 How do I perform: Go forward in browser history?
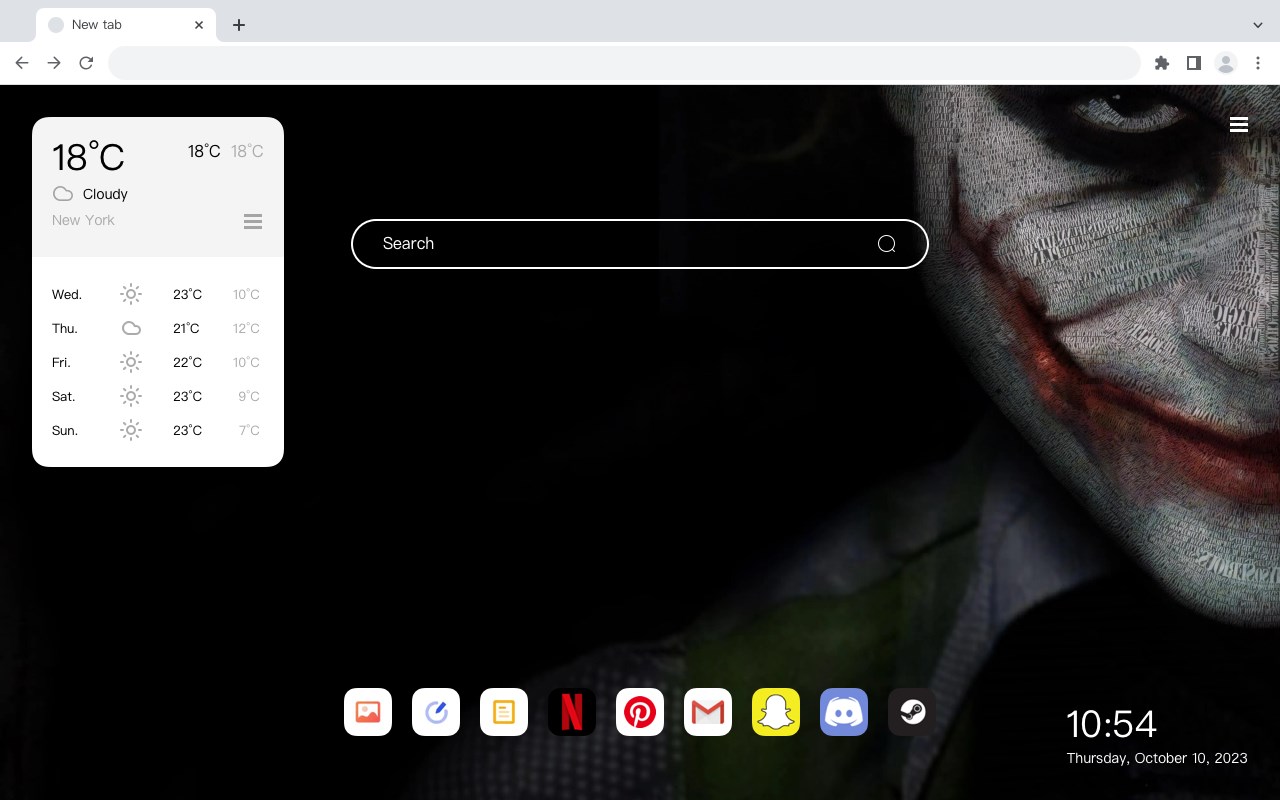[x=54, y=63]
